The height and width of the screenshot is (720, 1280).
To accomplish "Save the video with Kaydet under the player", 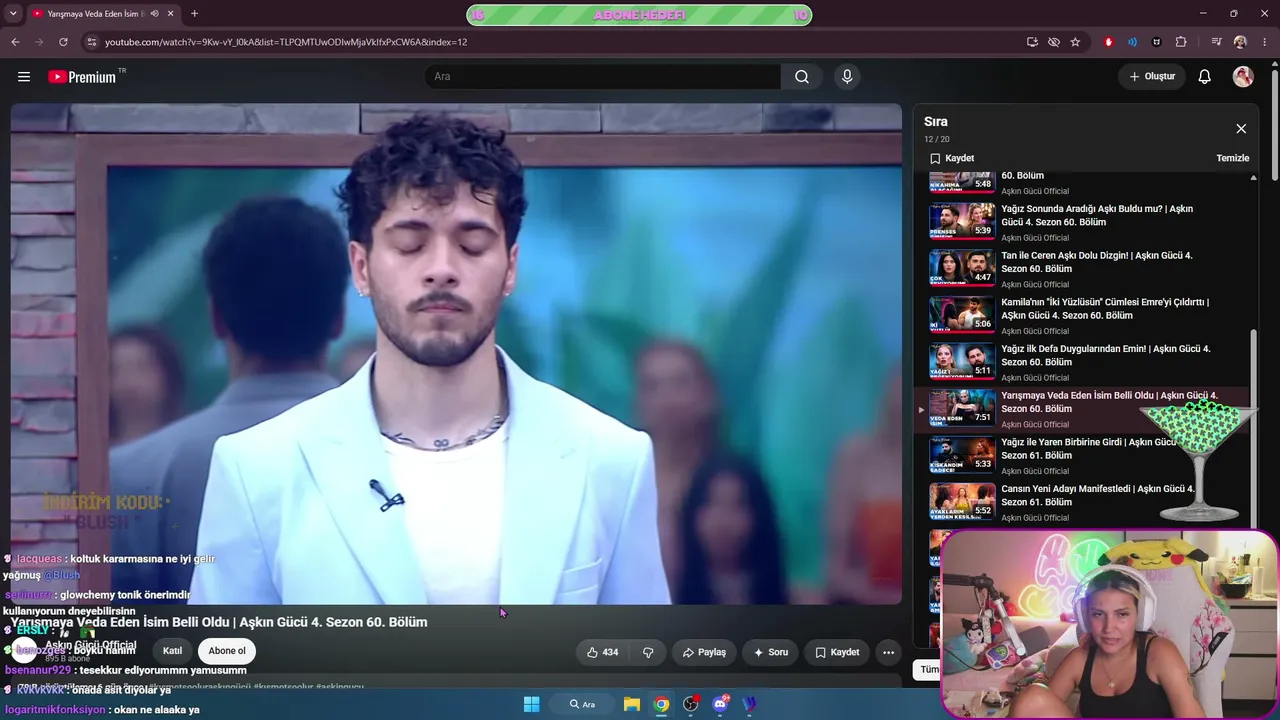I will [837, 652].
